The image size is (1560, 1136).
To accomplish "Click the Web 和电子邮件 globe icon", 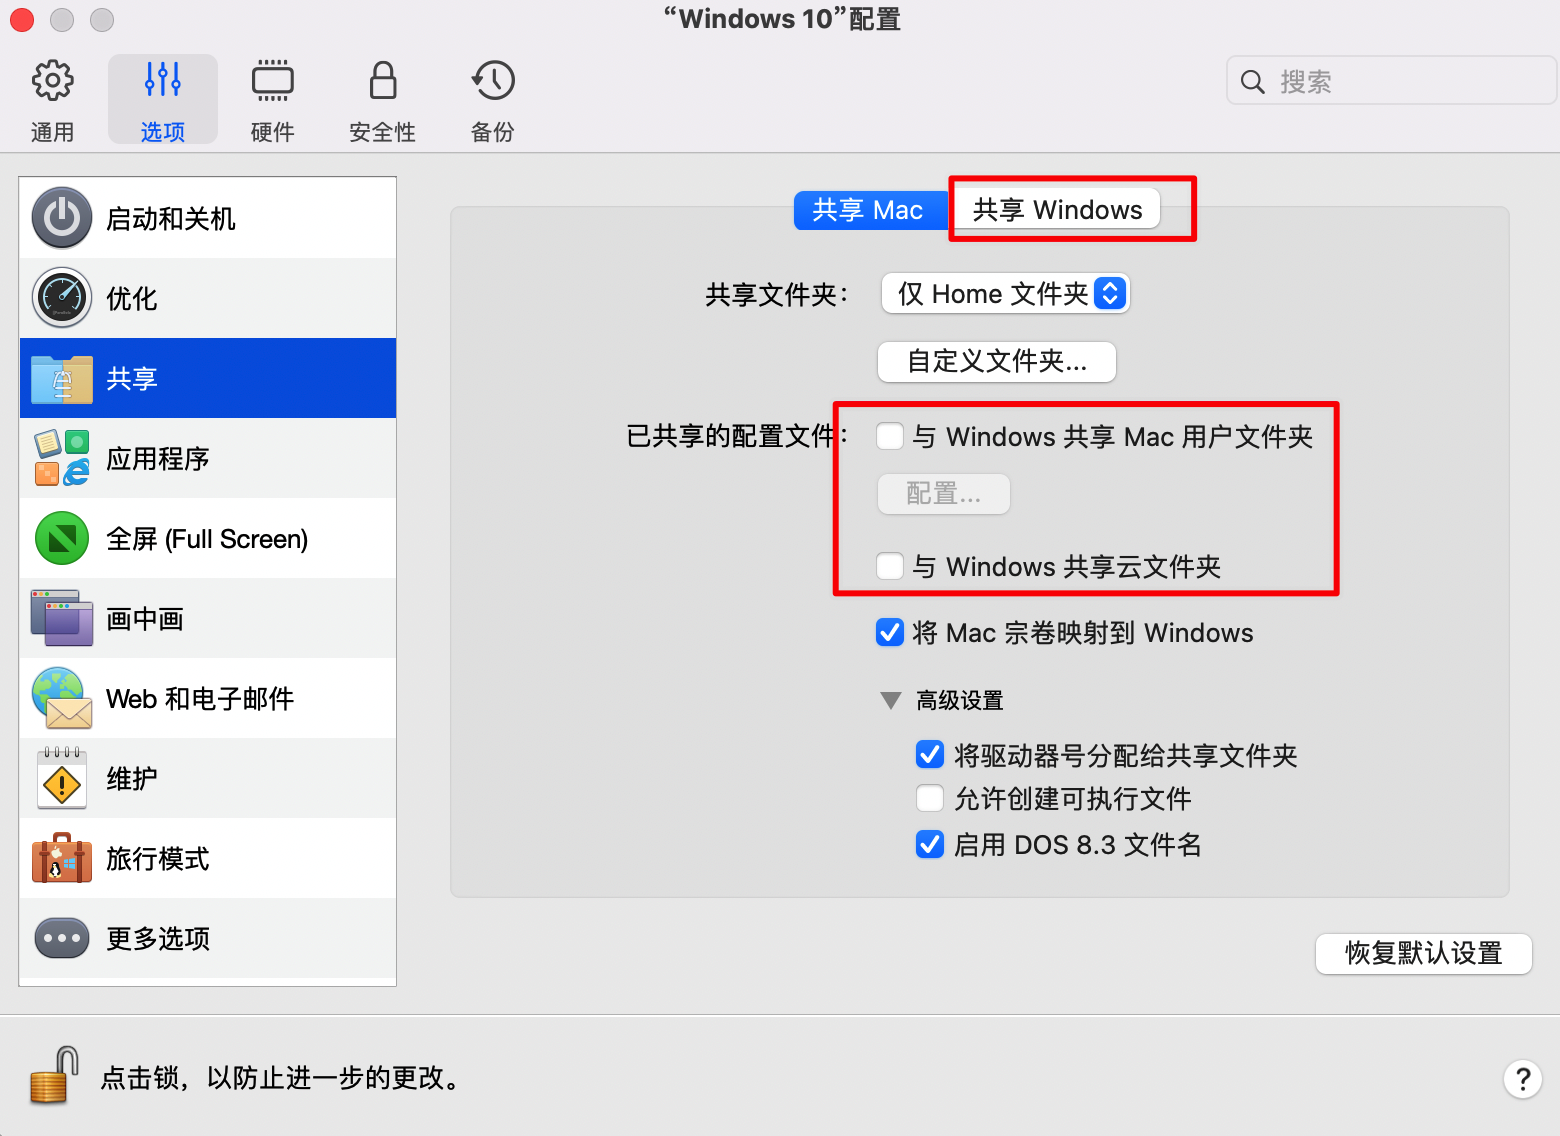I will pyautogui.click(x=62, y=698).
